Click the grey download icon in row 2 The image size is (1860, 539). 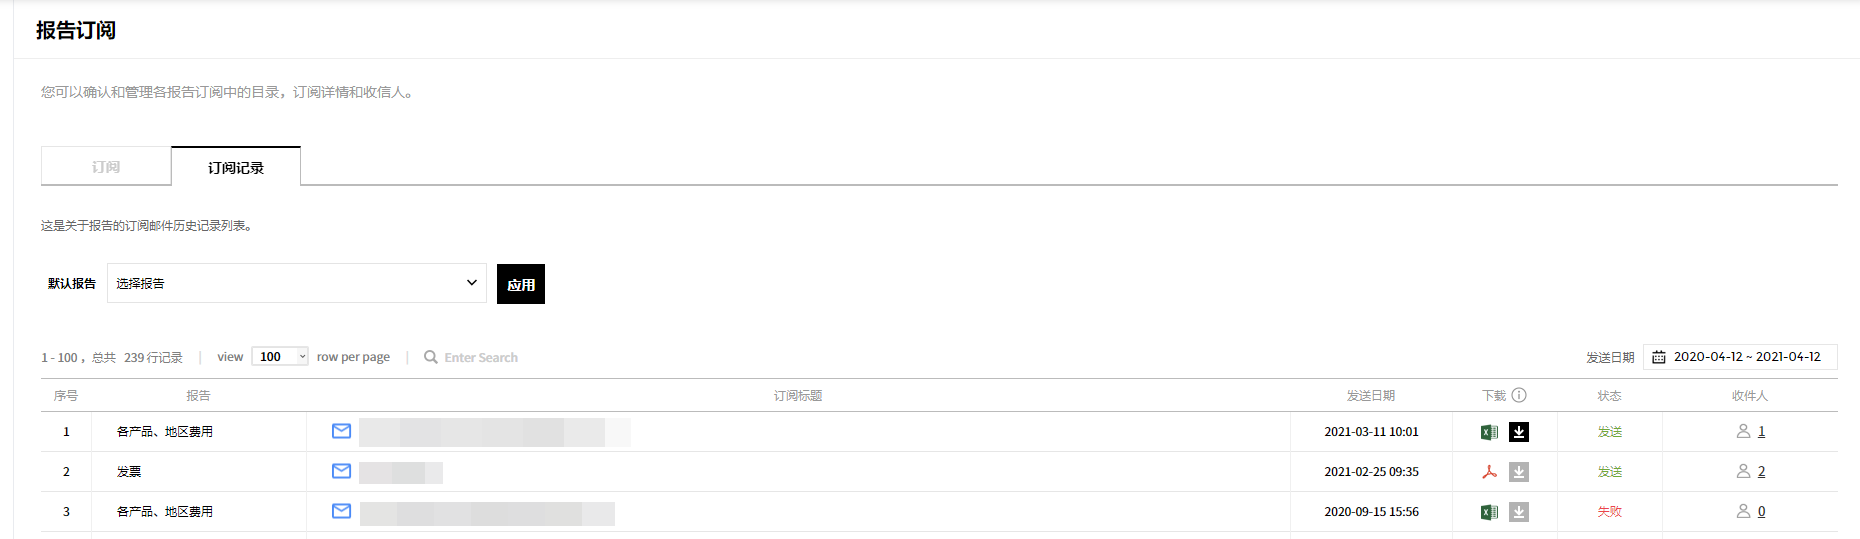(x=1519, y=472)
